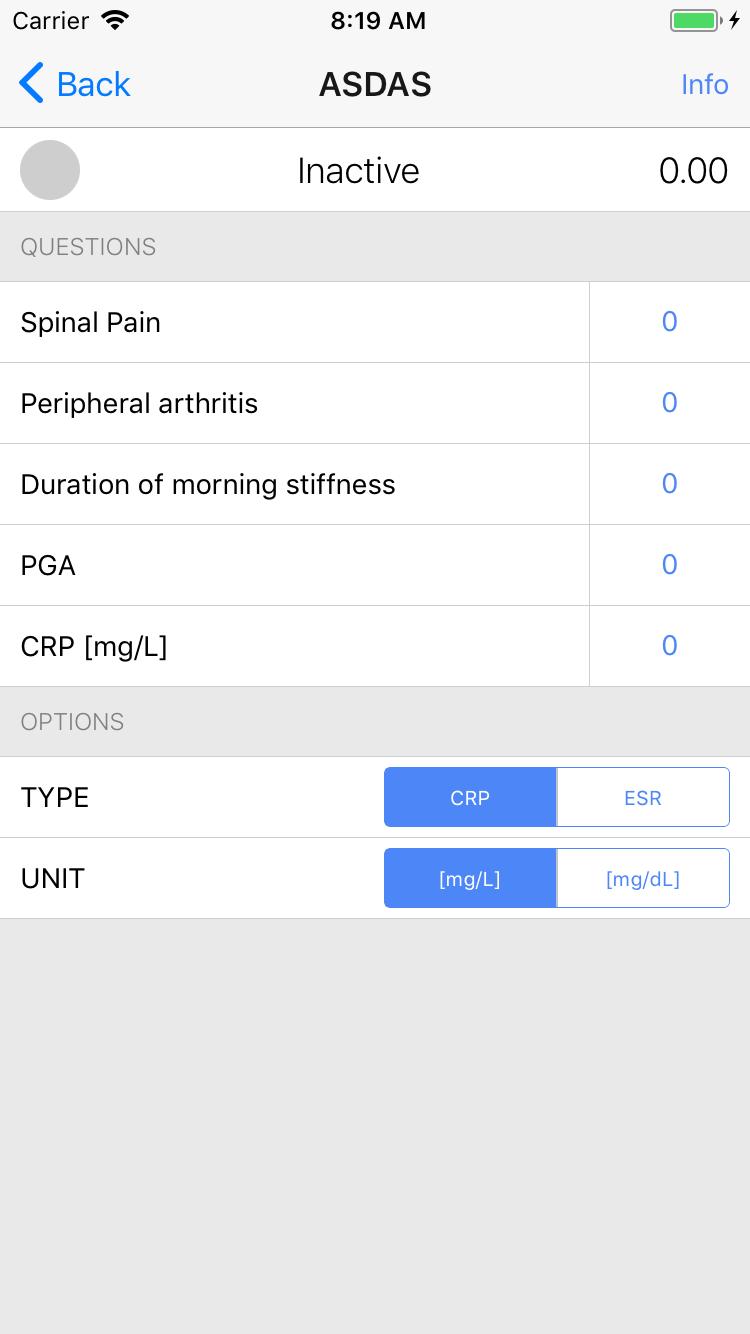Tap the gray activity status circle

(50, 170)
